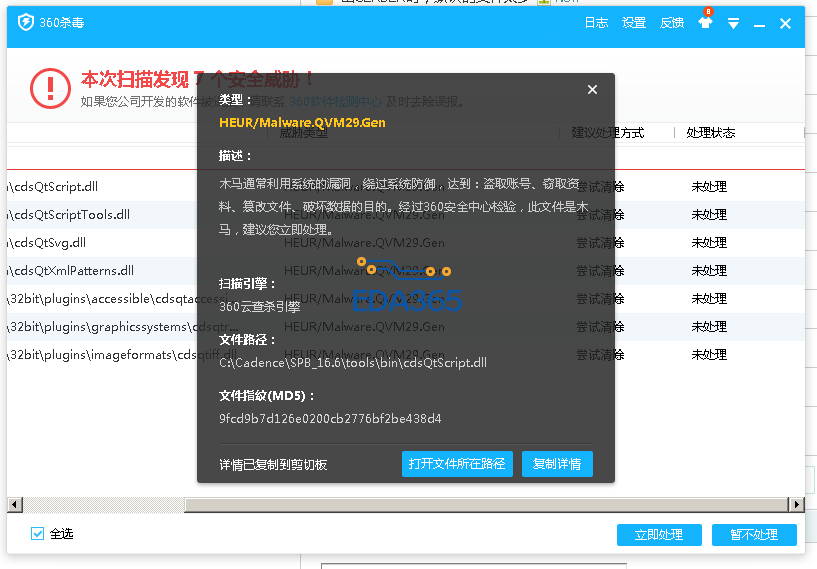Screen dimensions: 817x569
Task: Minimize the 360杀毒 window
Action: (x=760, y=24)
